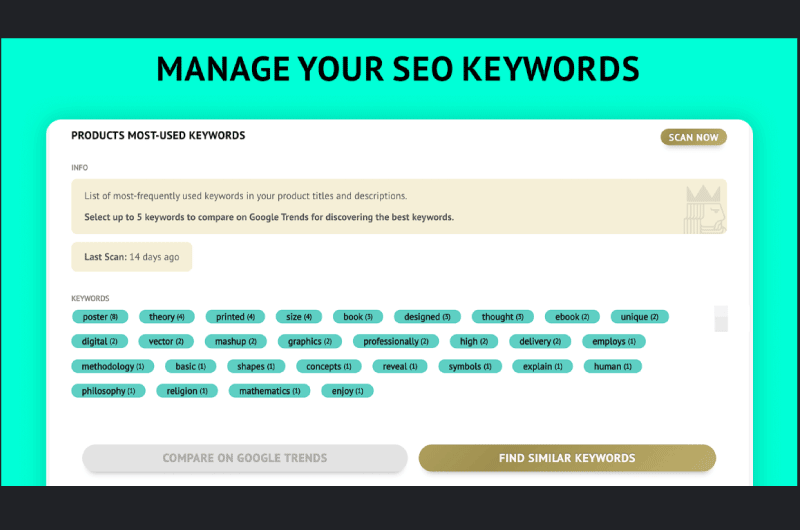Select the 'ebook' keyword tag
Image resolution: width=800 pixels, height=530 pixels.
572,317
